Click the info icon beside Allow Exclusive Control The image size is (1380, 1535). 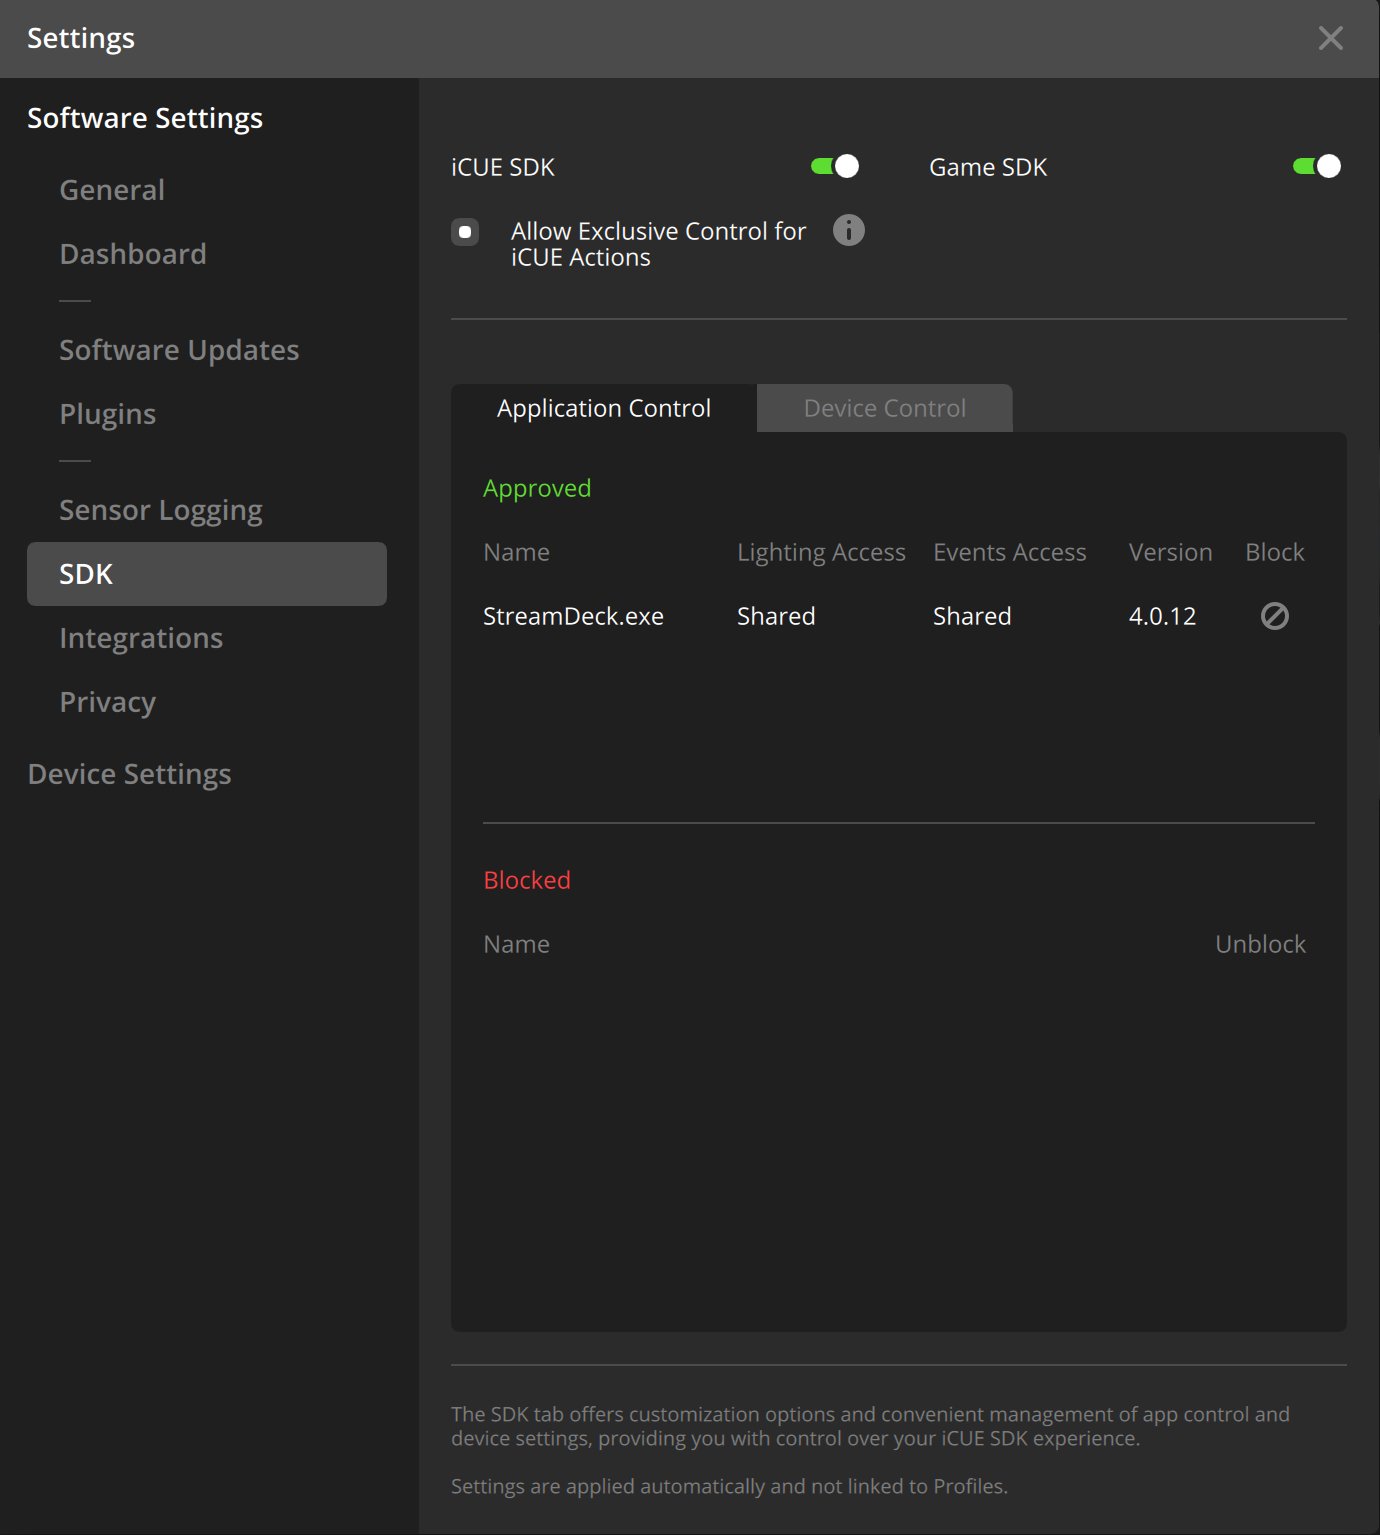click(848, 231)
